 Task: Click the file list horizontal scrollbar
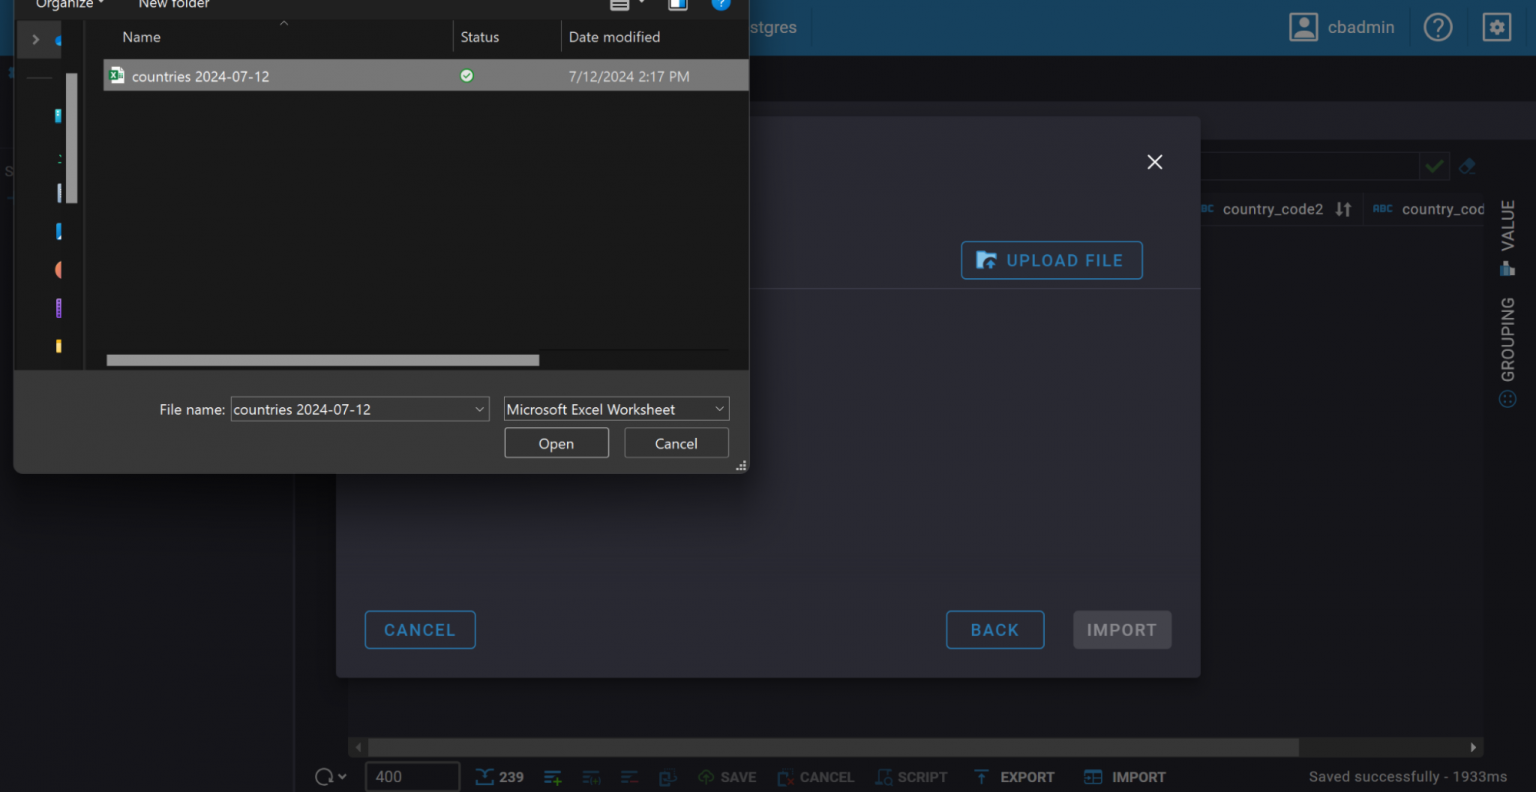[322, 360]
